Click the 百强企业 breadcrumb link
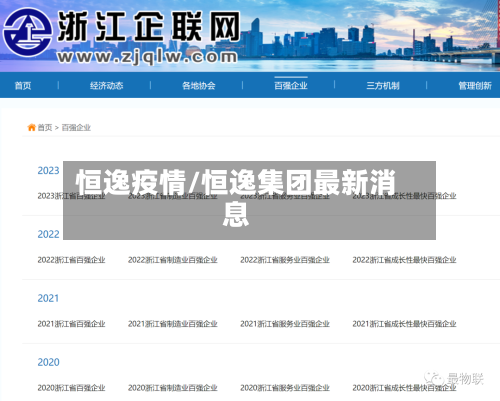The height and width of the screenshot is (401, 500). tap(76, 127)
